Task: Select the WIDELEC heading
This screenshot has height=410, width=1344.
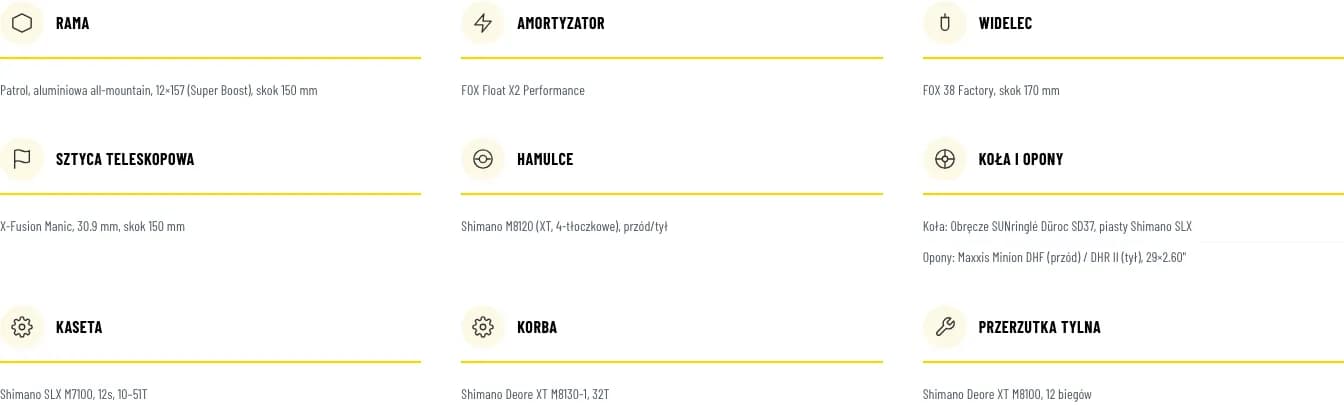Action: tap(1005, 23)
